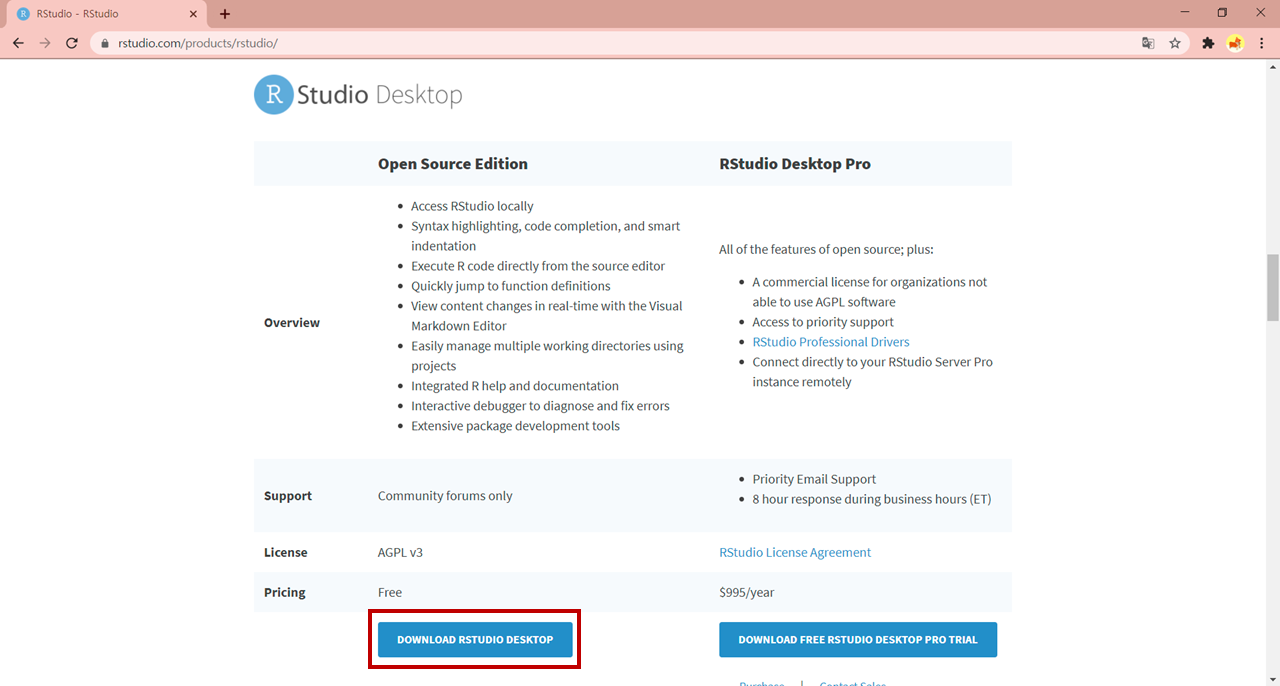Click Priority Email Support text
The image size is (1280, 686).
[814, 479]
